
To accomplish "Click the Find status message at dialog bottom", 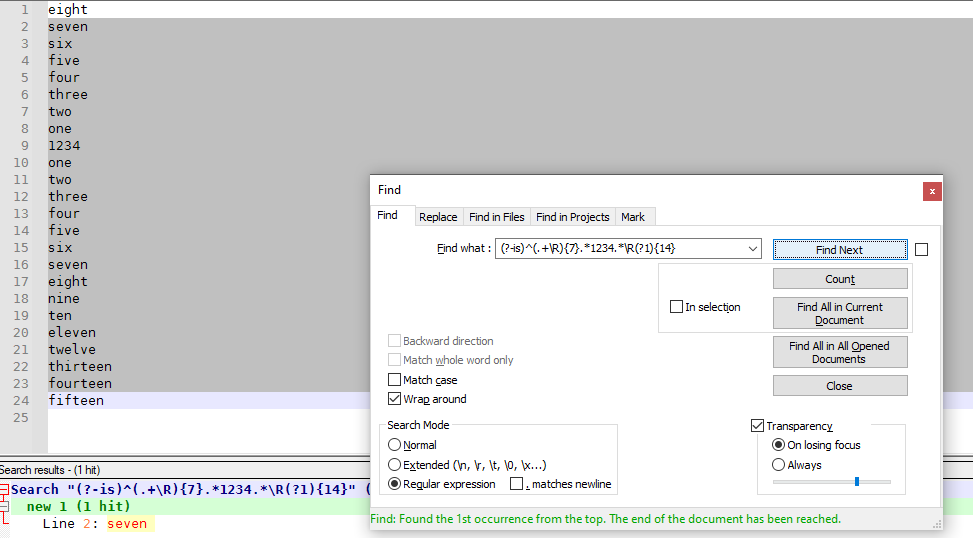I will (x=606, y=519).
